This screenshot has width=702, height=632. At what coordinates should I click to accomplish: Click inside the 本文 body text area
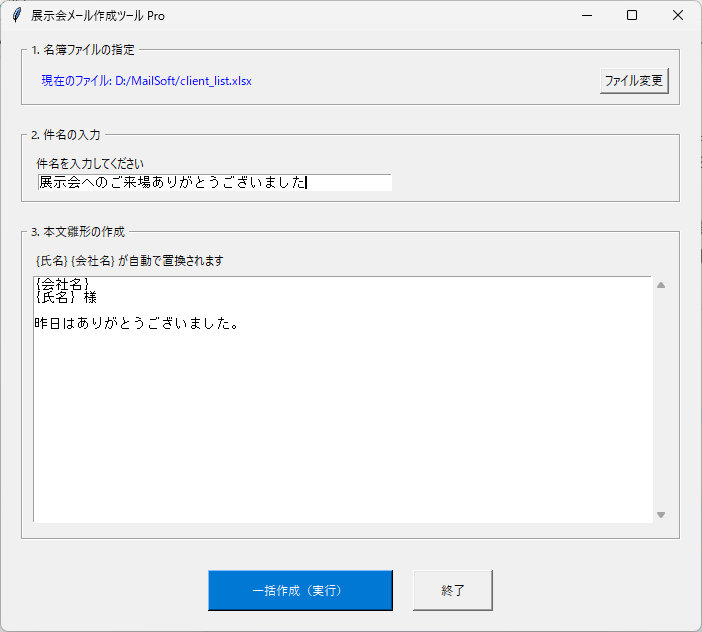point(342,420)
